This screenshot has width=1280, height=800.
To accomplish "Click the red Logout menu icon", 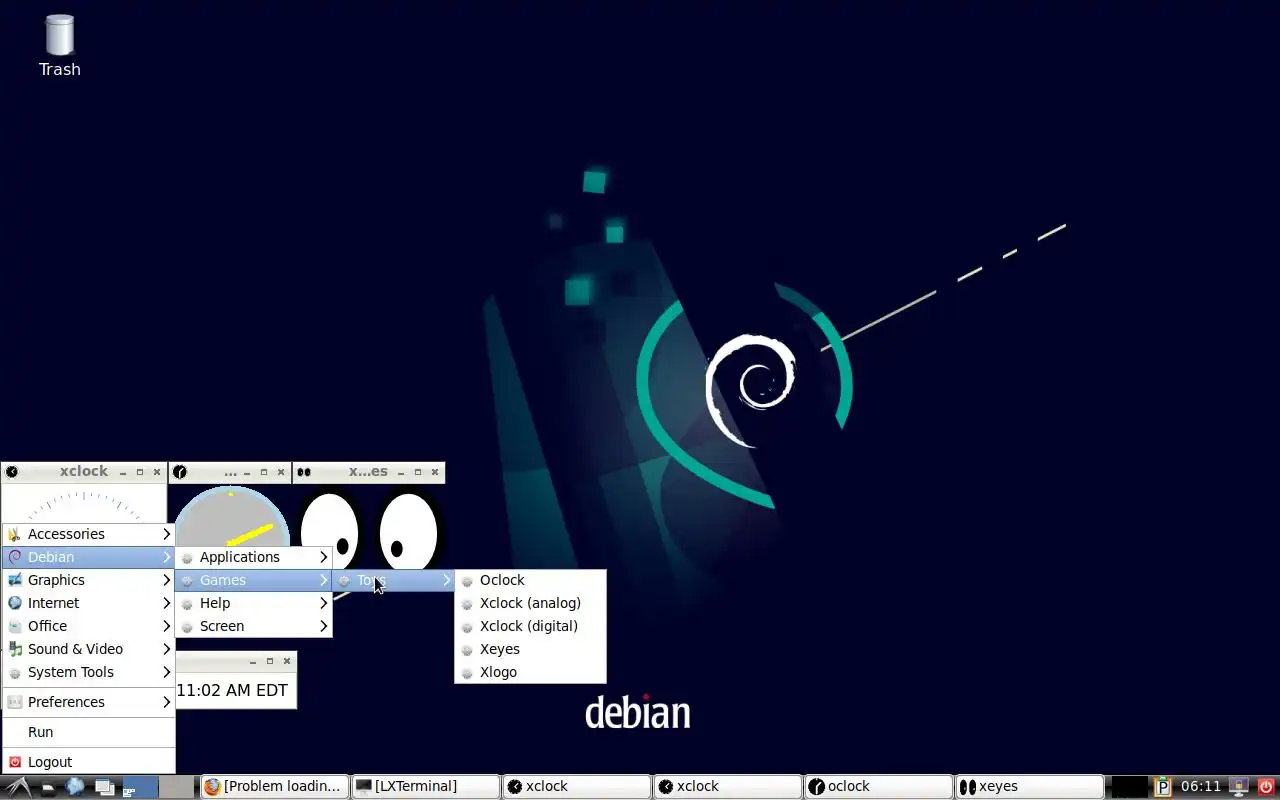I will coord(15,762).
